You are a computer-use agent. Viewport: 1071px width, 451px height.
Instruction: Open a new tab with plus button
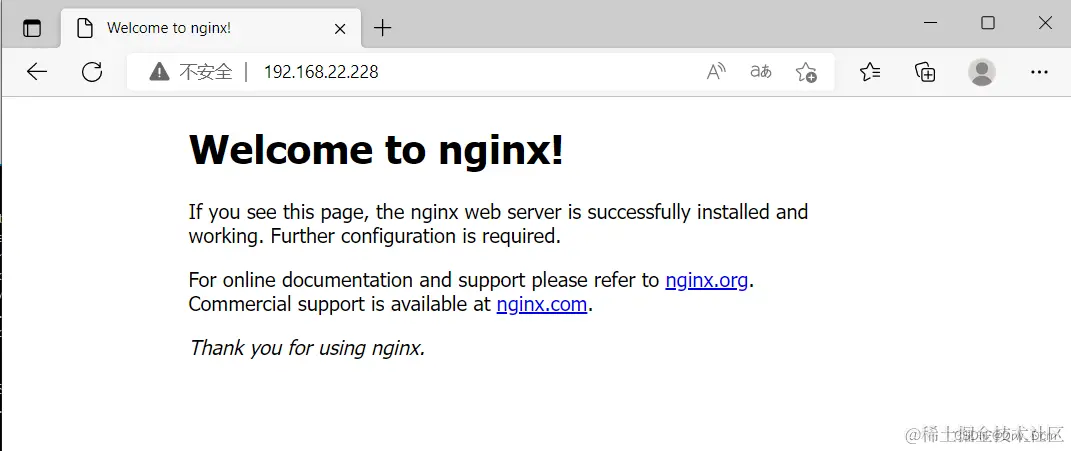click(x=382, y=28)
